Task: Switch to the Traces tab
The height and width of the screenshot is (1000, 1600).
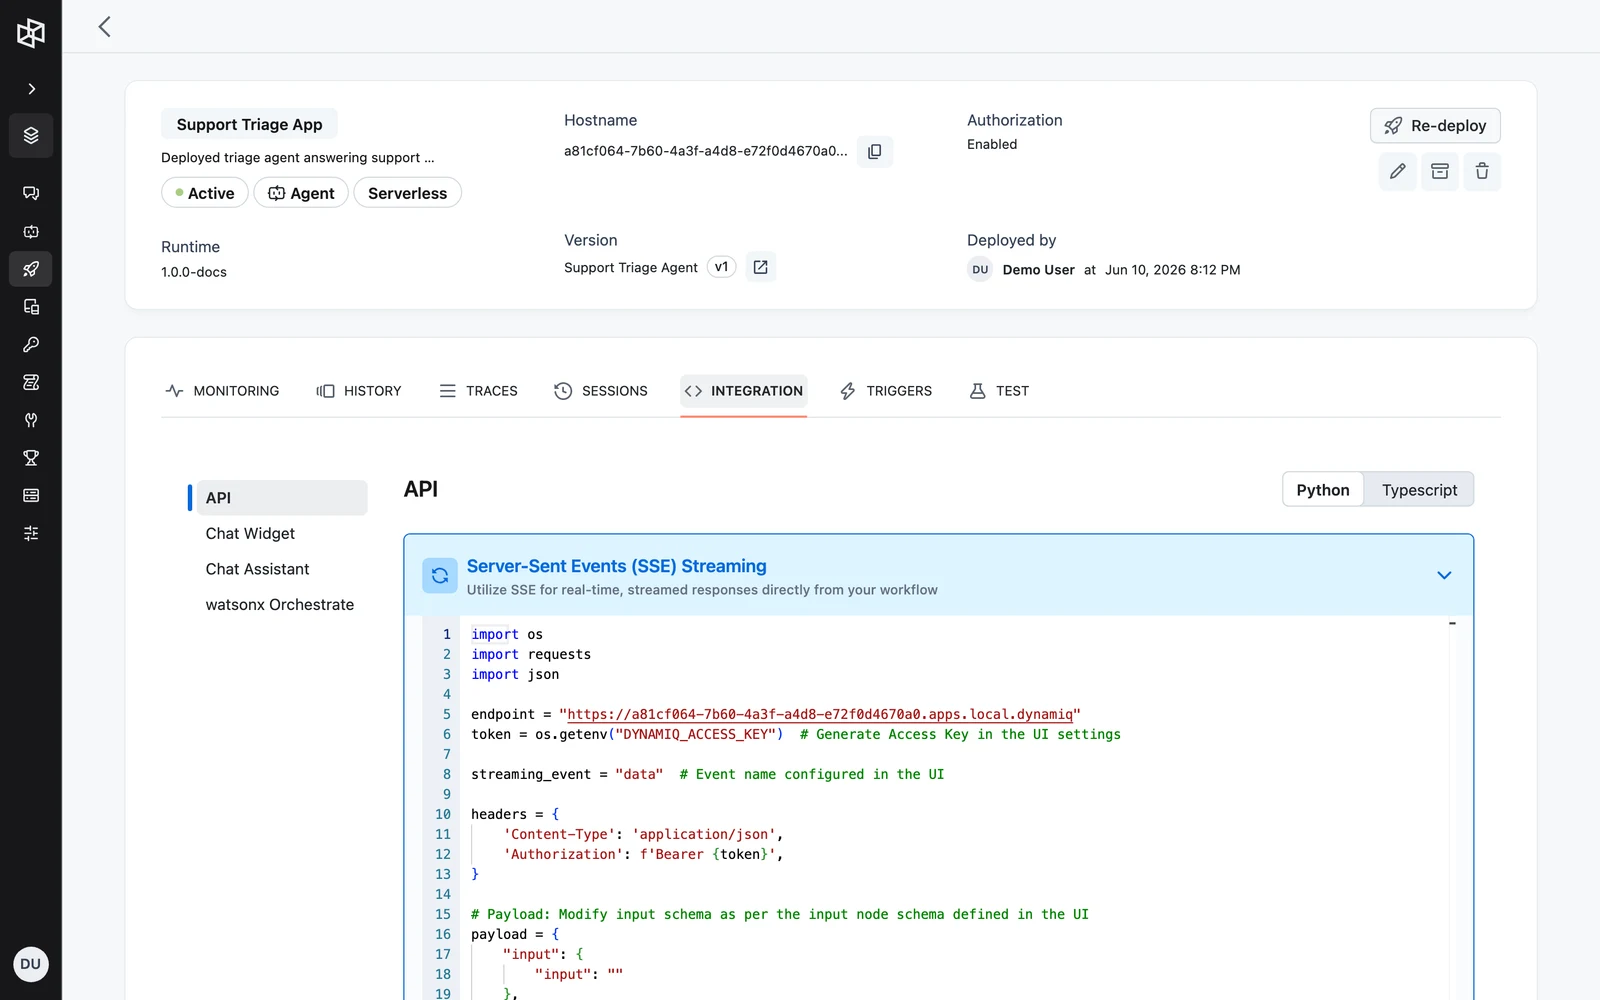Action: (x=479, y=391)
